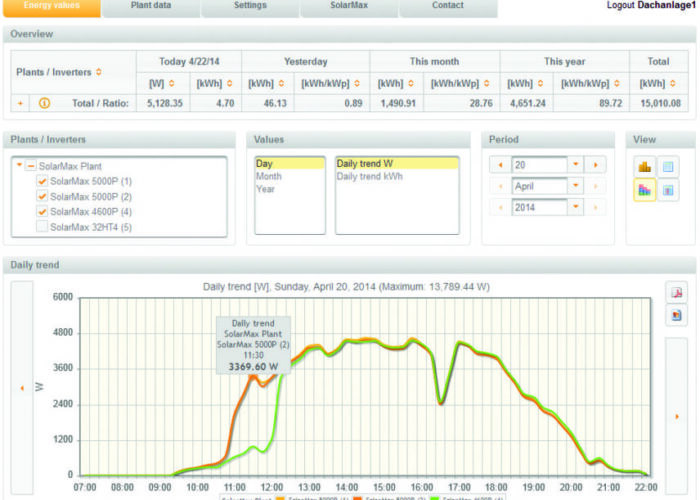Go to previous year in Period
Screen dimensions: 700x500
(x=500, y=207)
